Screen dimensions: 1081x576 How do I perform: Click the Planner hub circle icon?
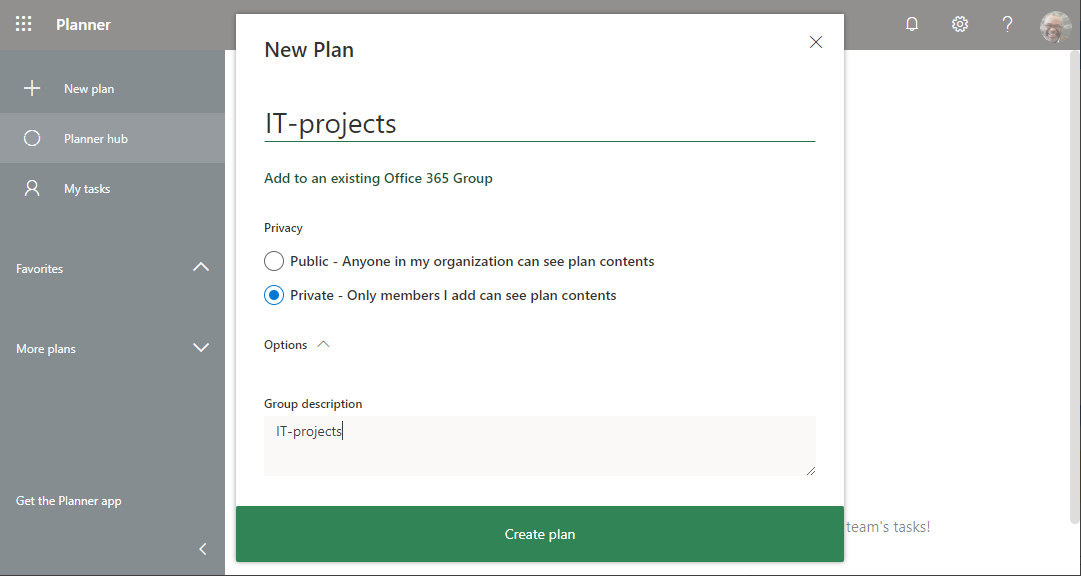pos(32,138)
